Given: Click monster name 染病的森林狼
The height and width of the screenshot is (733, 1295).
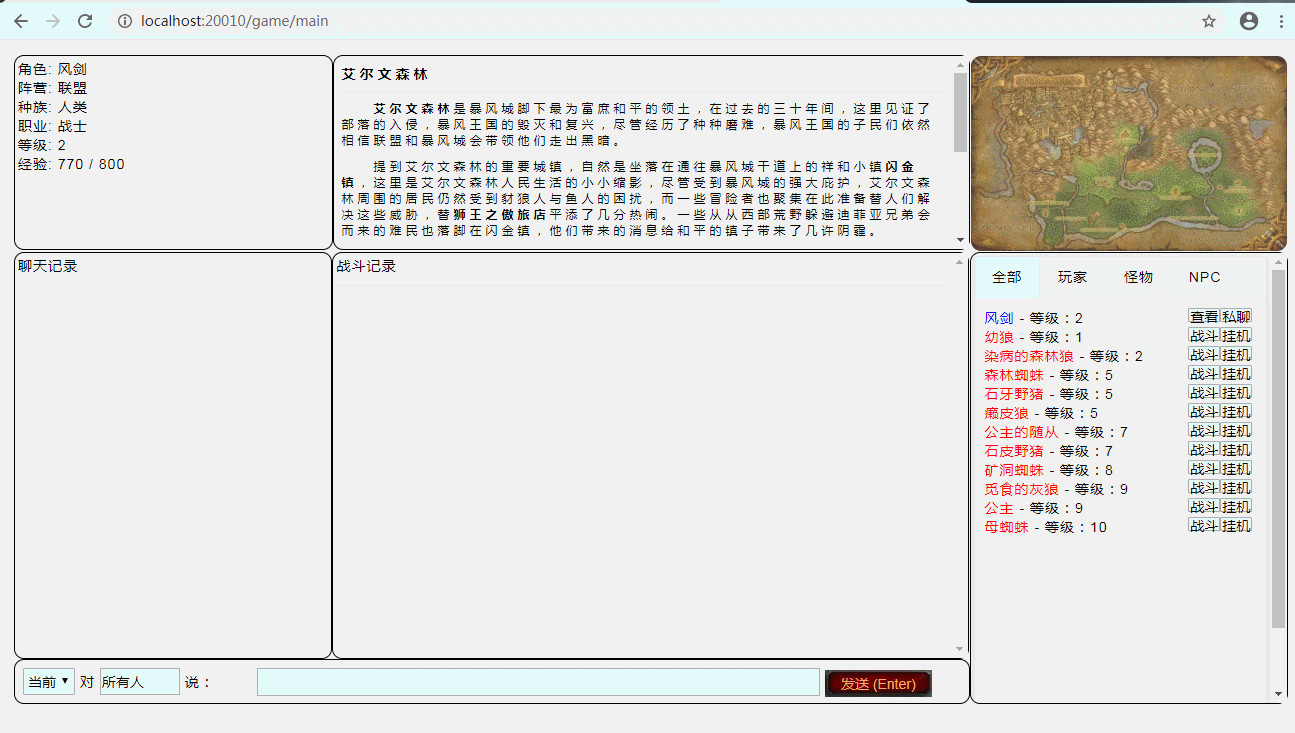Looking at the screenshot, I should (x=1029, y=356).
